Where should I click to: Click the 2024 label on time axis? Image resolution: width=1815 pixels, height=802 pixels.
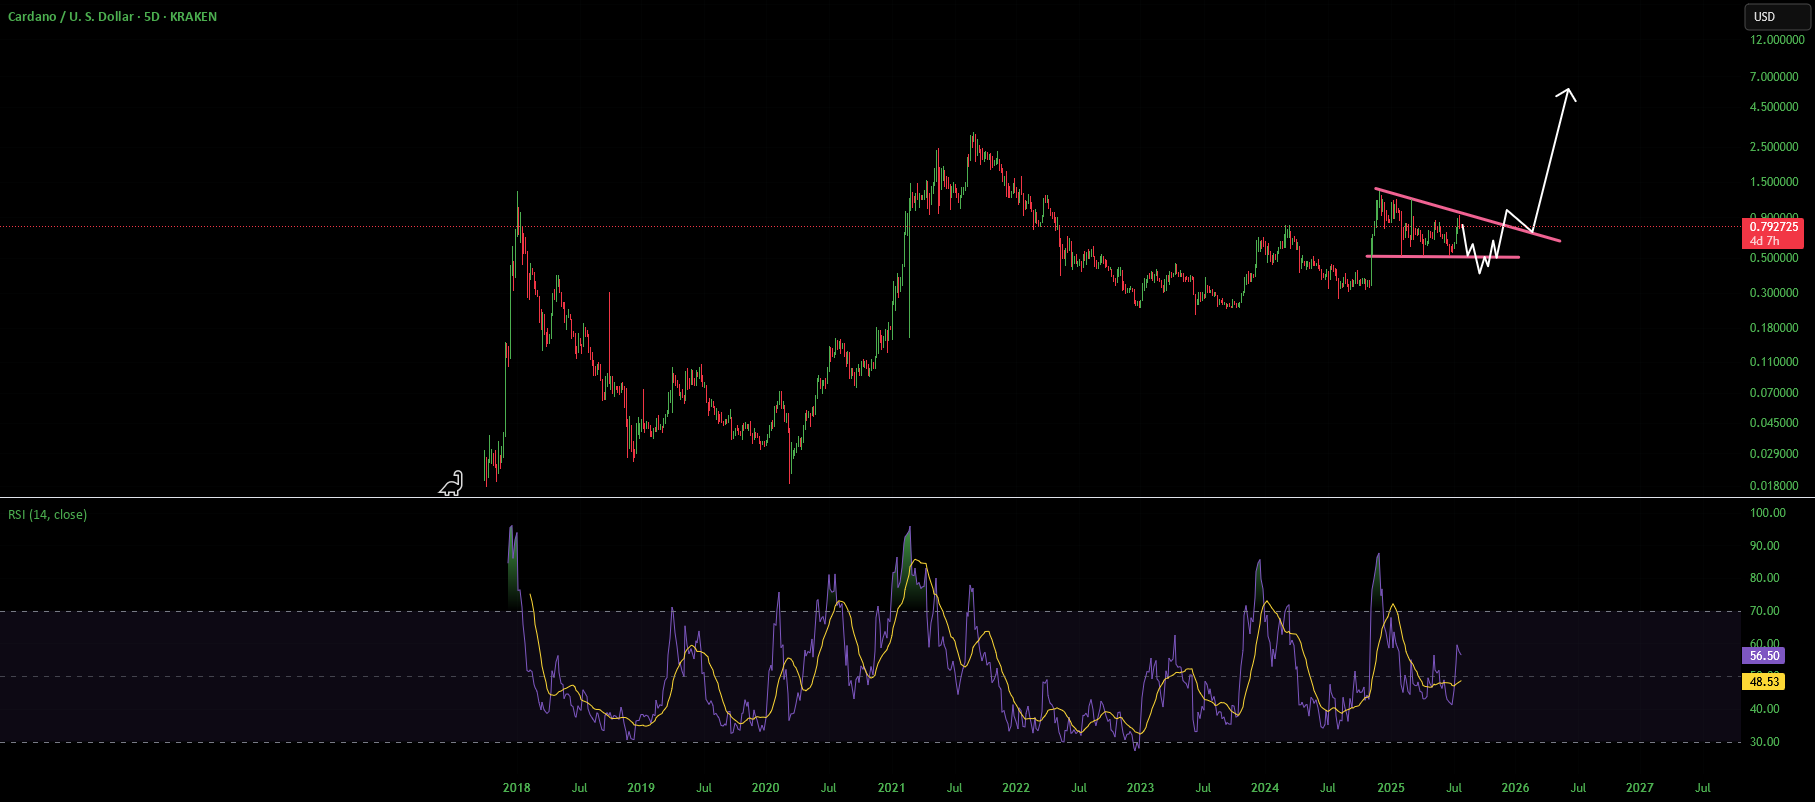[1265, 788]
